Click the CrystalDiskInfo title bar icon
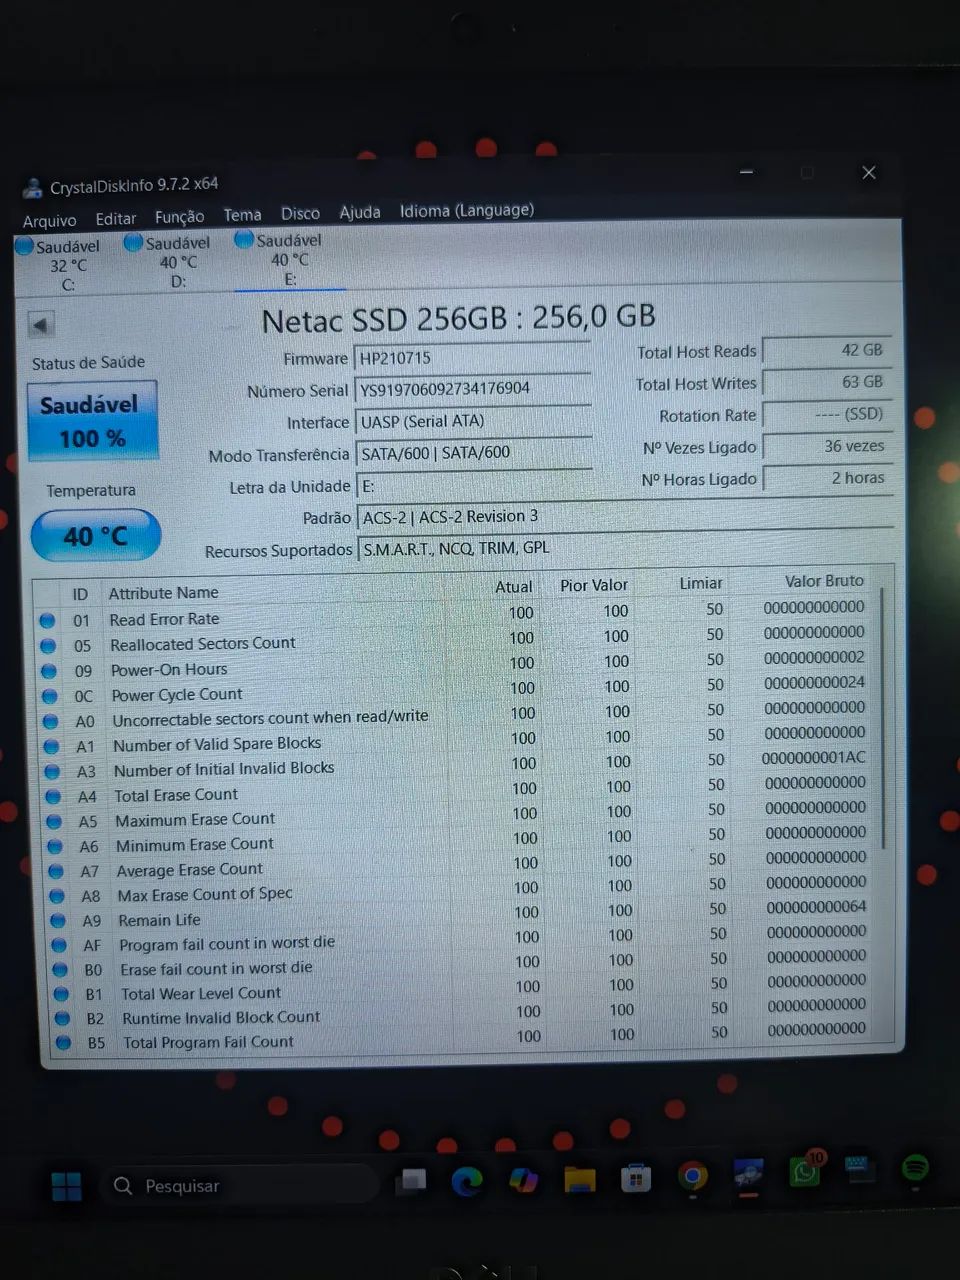This screenshot has width=960, height=1280. pos(34,188)
